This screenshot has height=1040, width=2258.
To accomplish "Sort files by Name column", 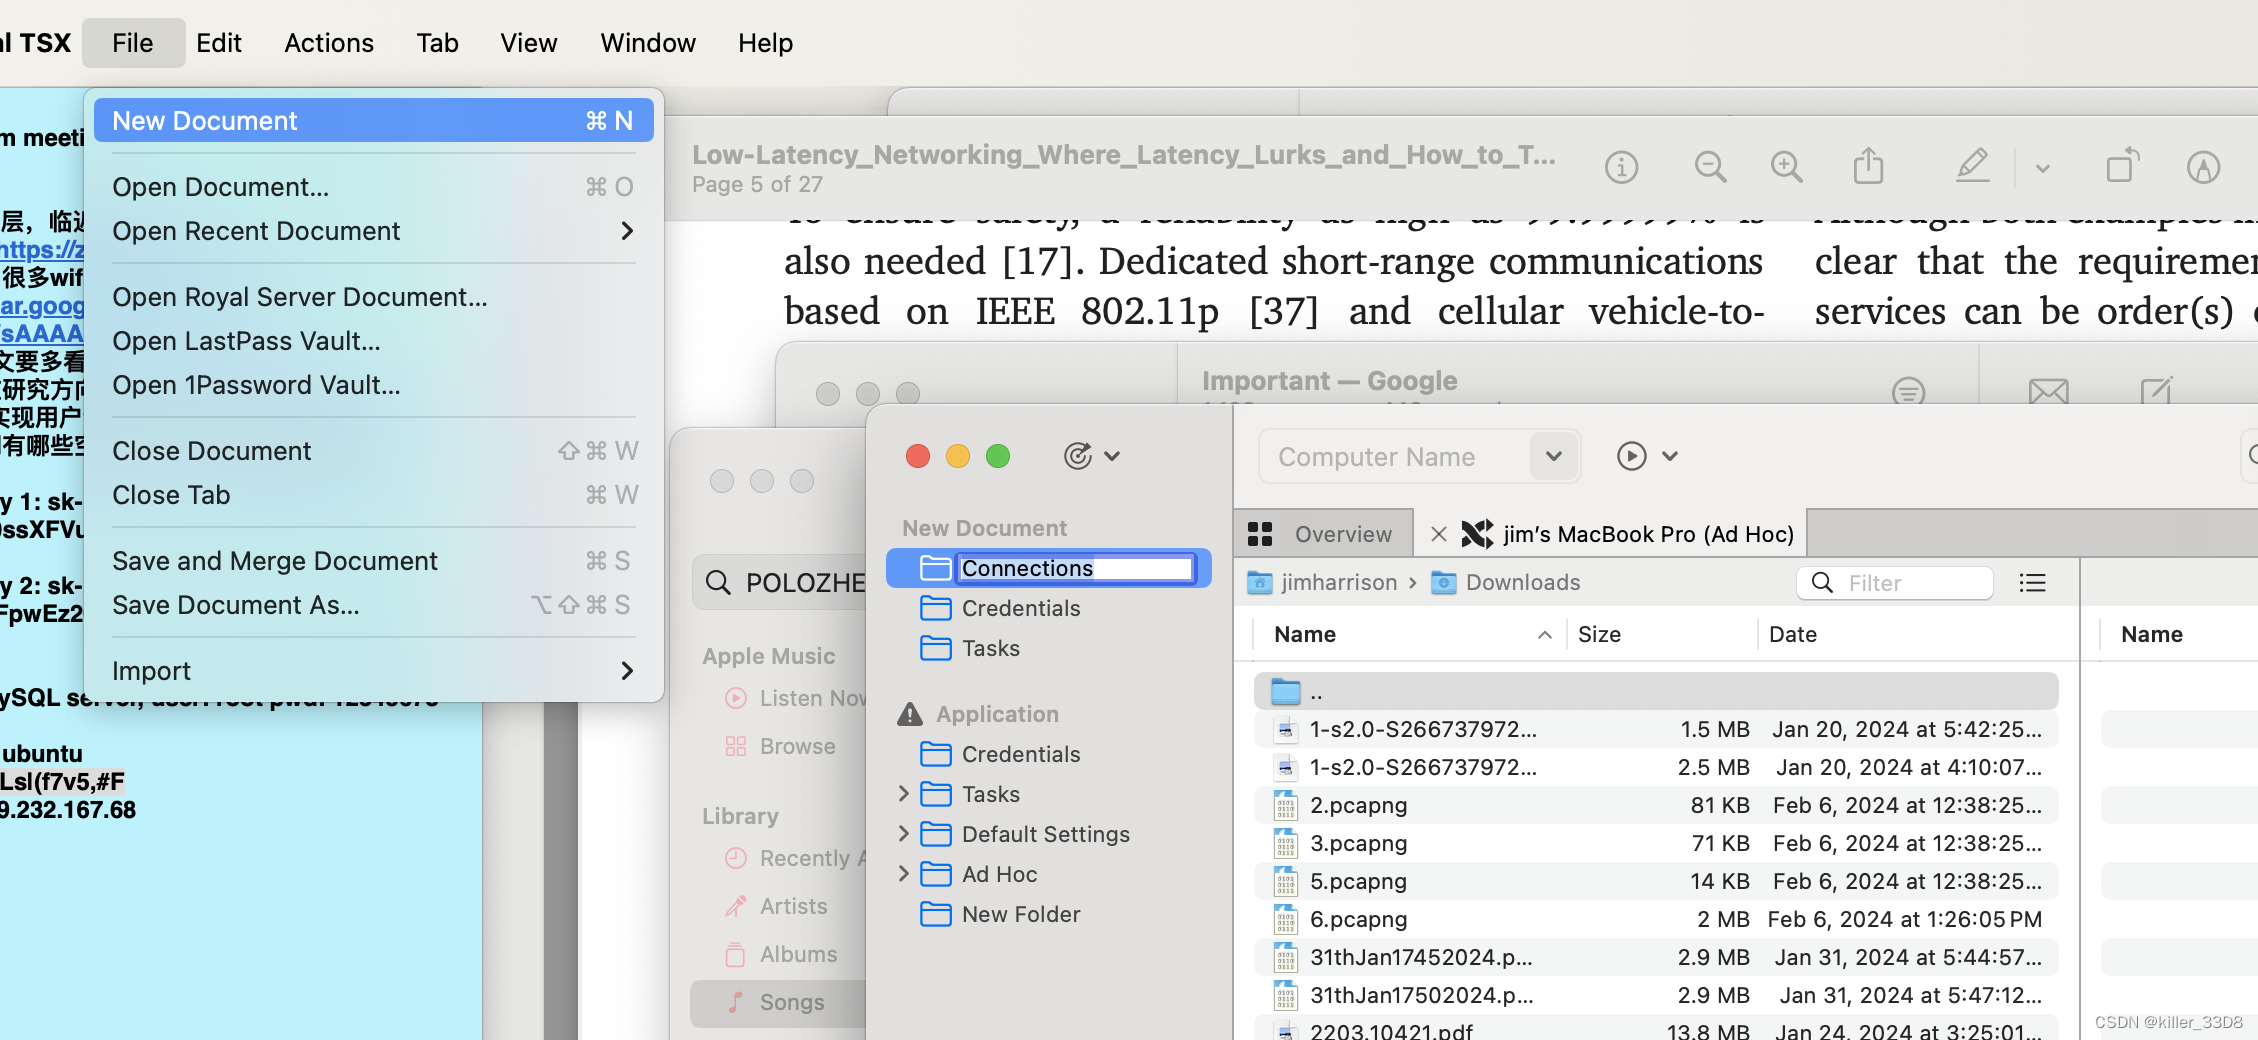I will pyautogui.click(x=1411, y=634).
